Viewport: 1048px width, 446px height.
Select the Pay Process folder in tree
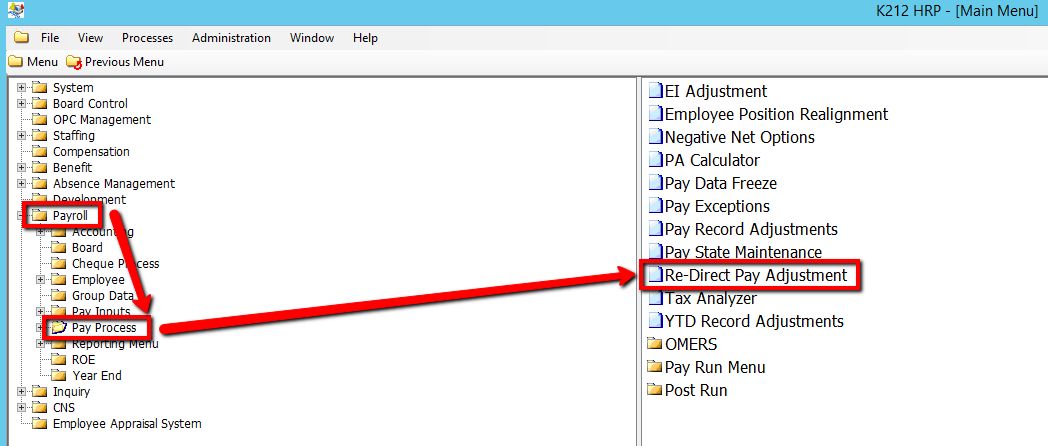tap(104, 328)
